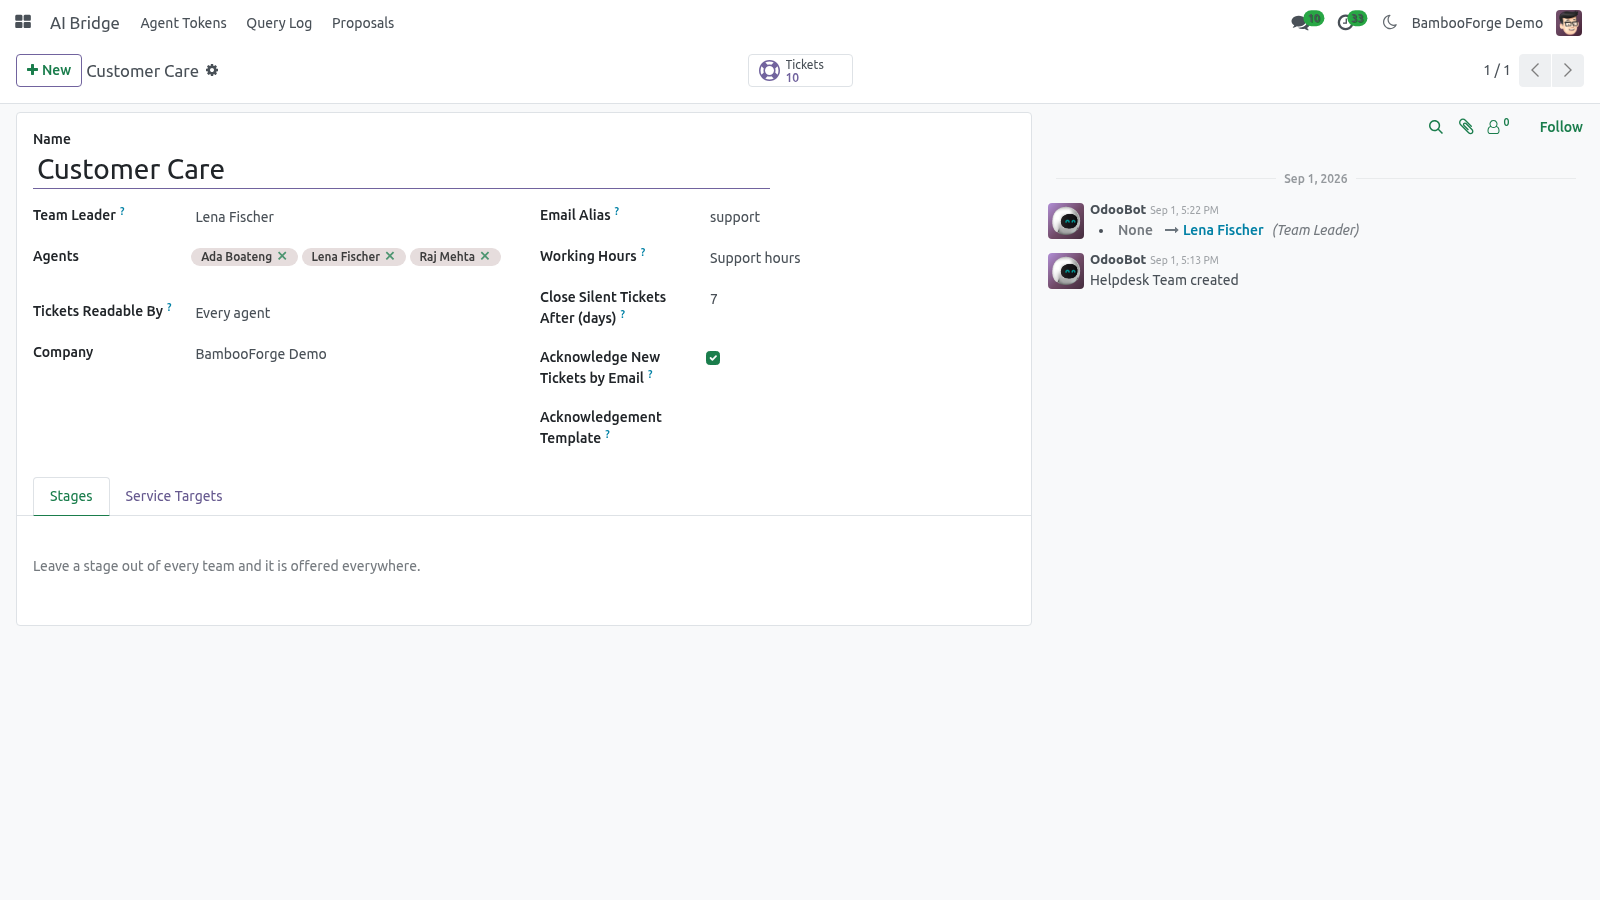Edit the team Name field
1600x900 pixels.
coord(401,170)
